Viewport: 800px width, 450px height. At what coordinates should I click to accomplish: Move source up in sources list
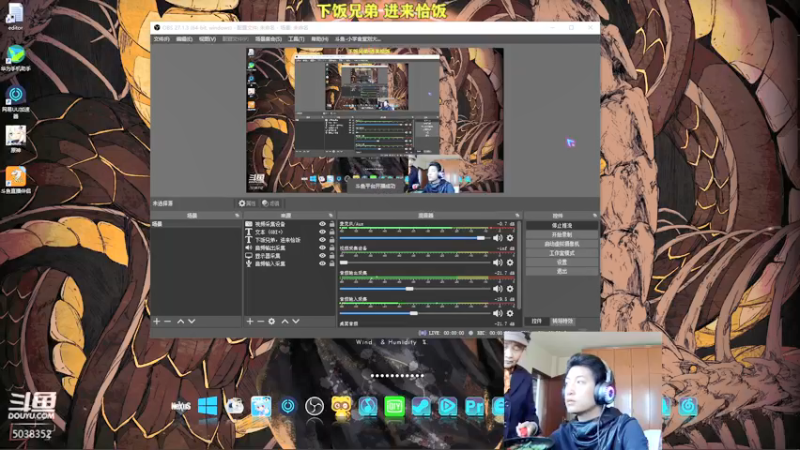285,321
